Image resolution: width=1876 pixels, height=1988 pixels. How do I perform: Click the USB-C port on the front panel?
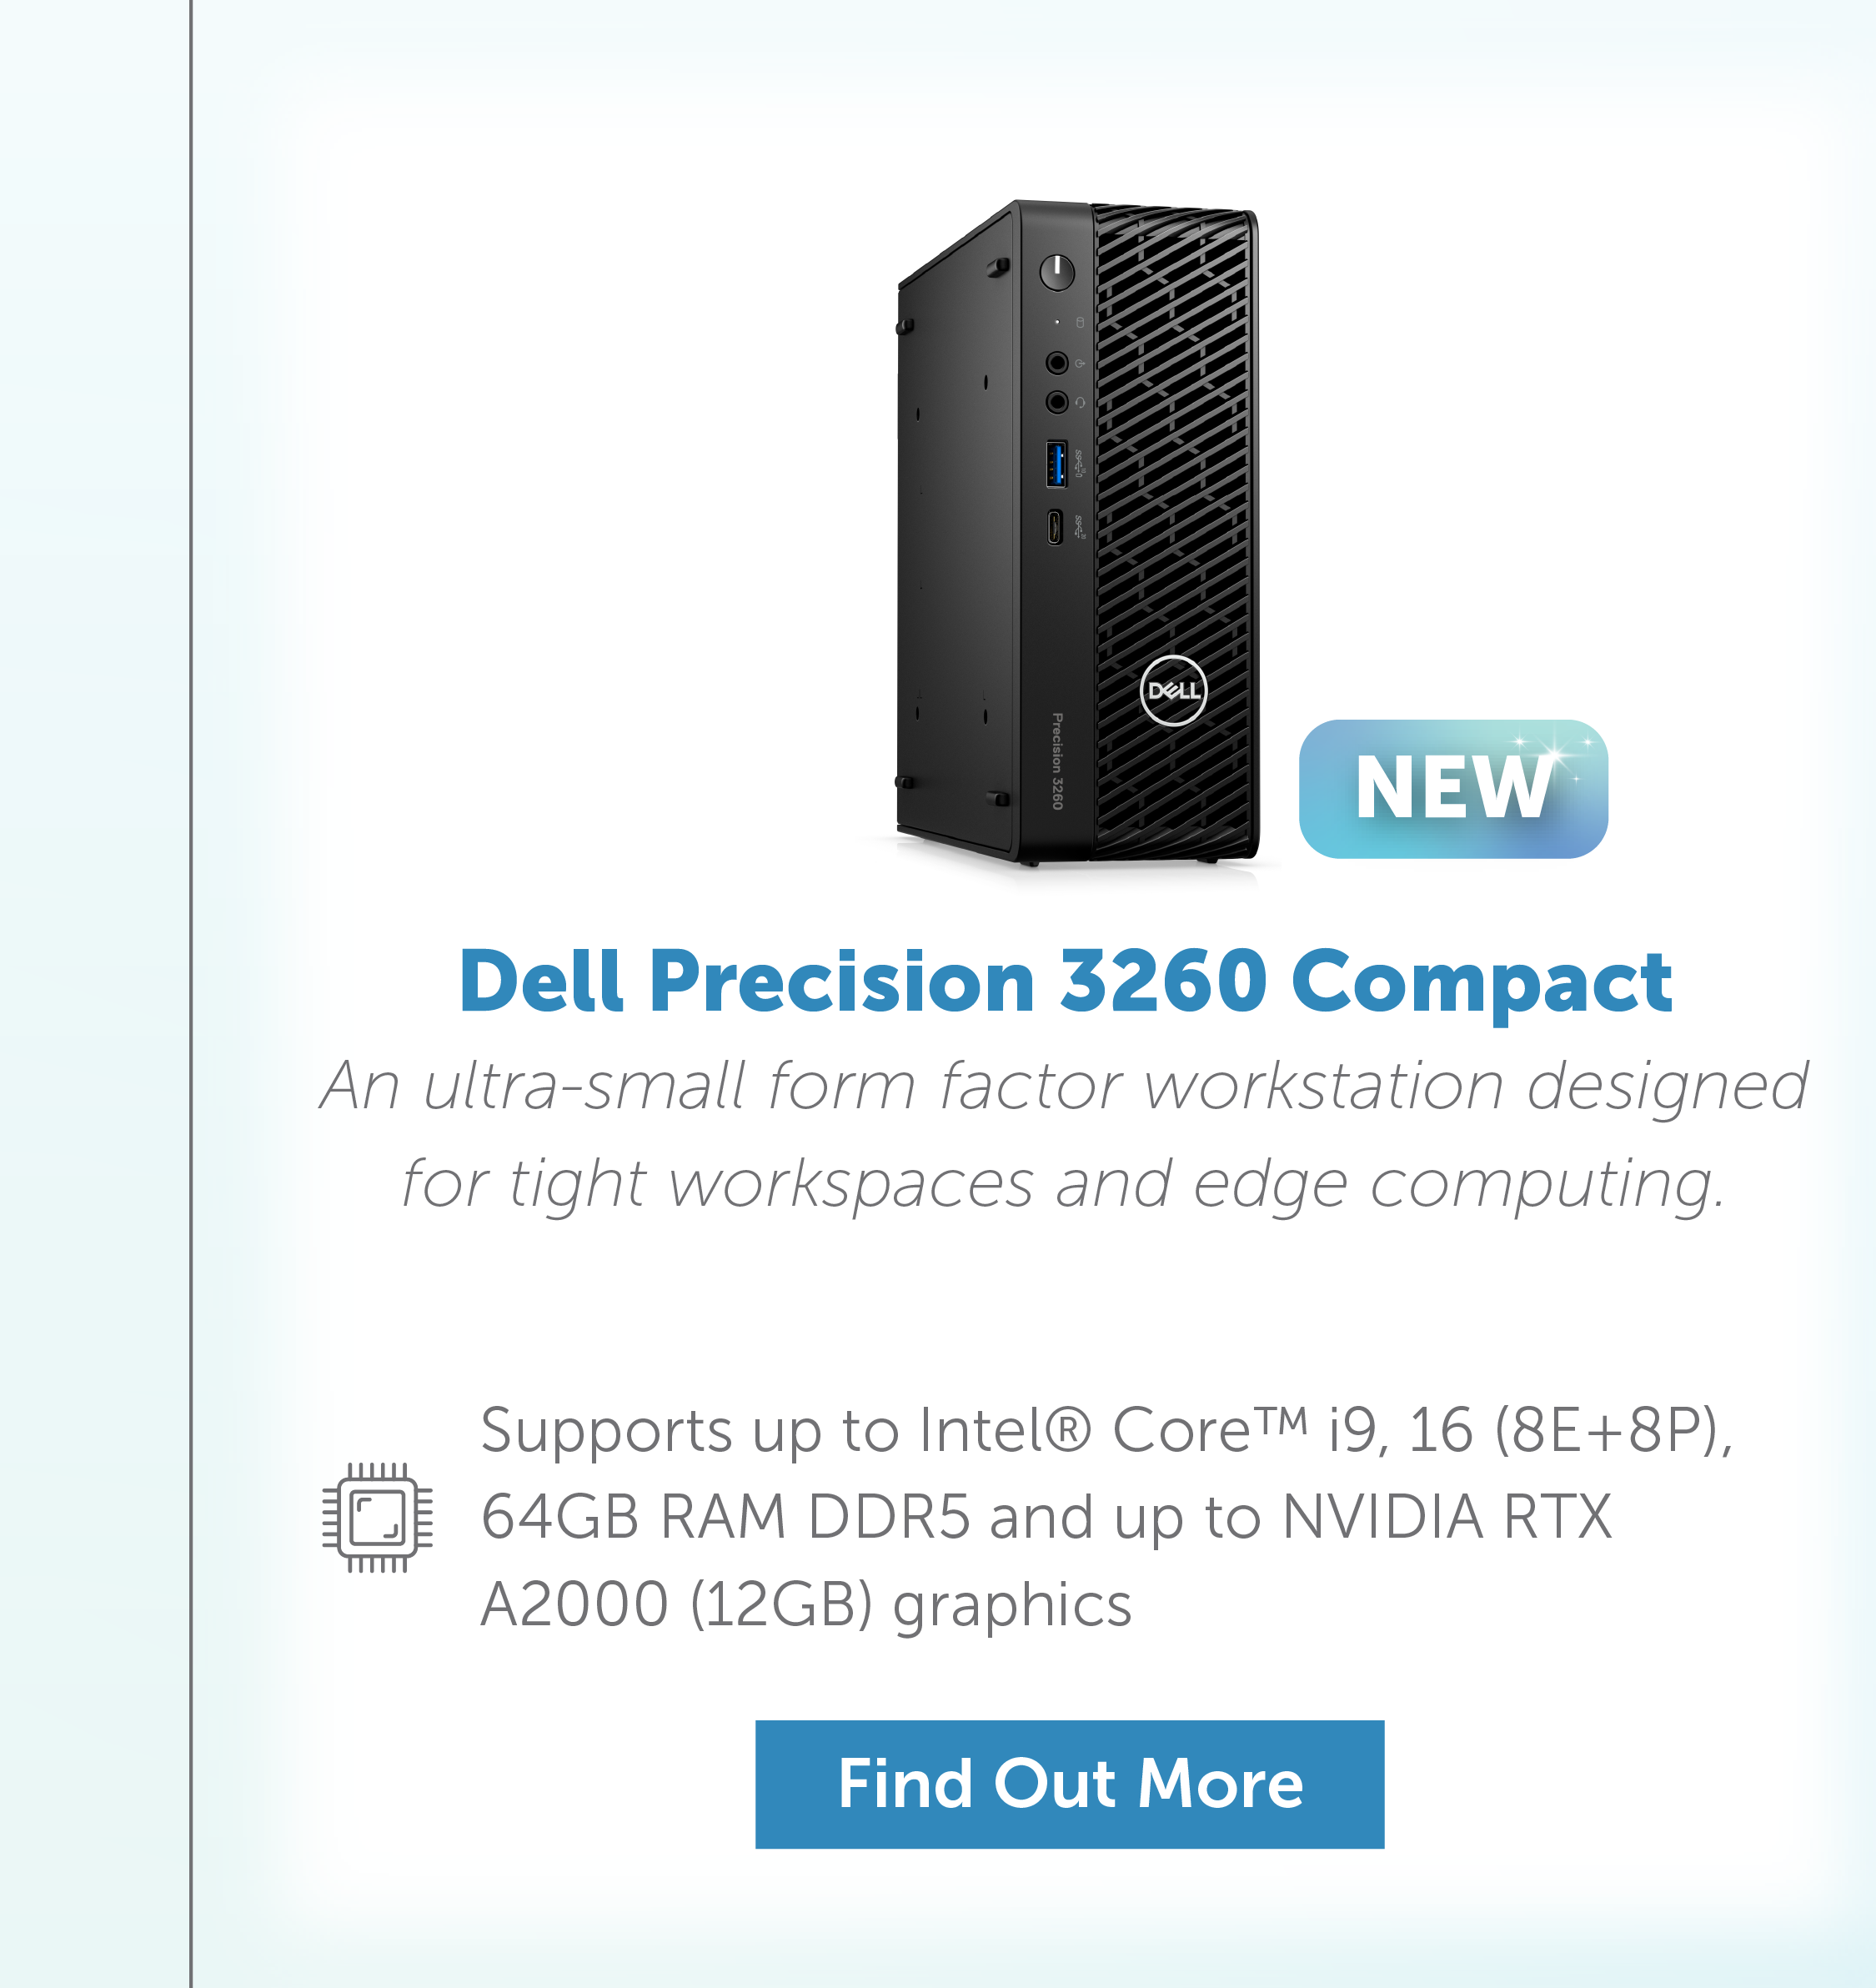pos(1055,527)
